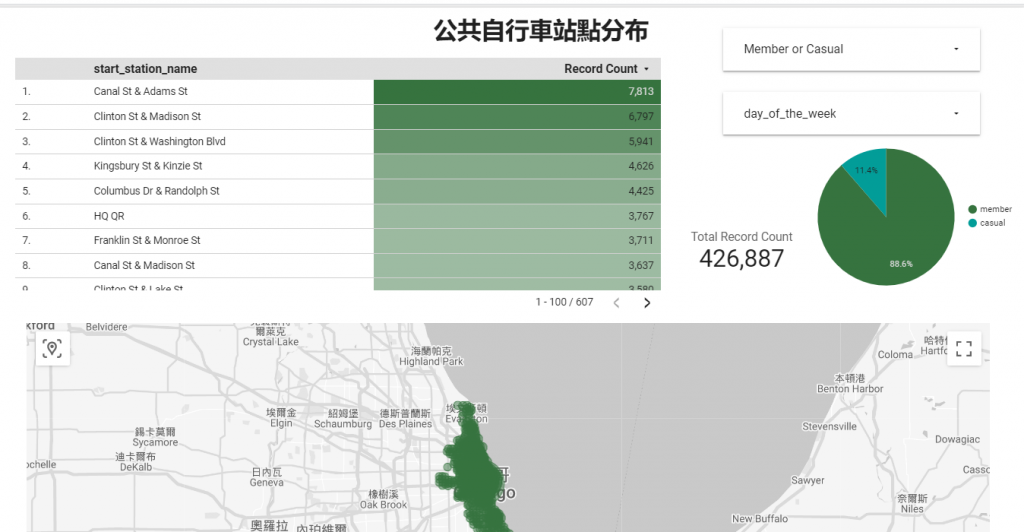Click the start_station_name column header
Screen dimensions: 1024x532
145,69
